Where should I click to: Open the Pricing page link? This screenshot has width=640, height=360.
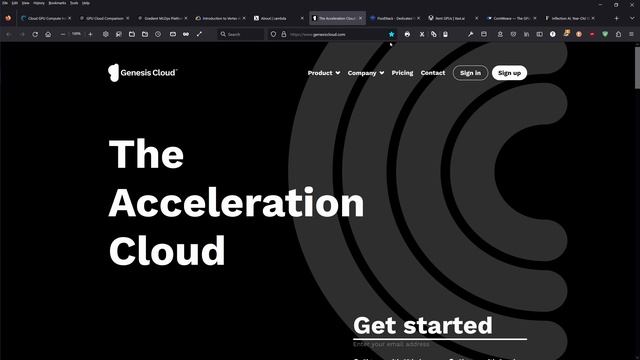(402, 73)
